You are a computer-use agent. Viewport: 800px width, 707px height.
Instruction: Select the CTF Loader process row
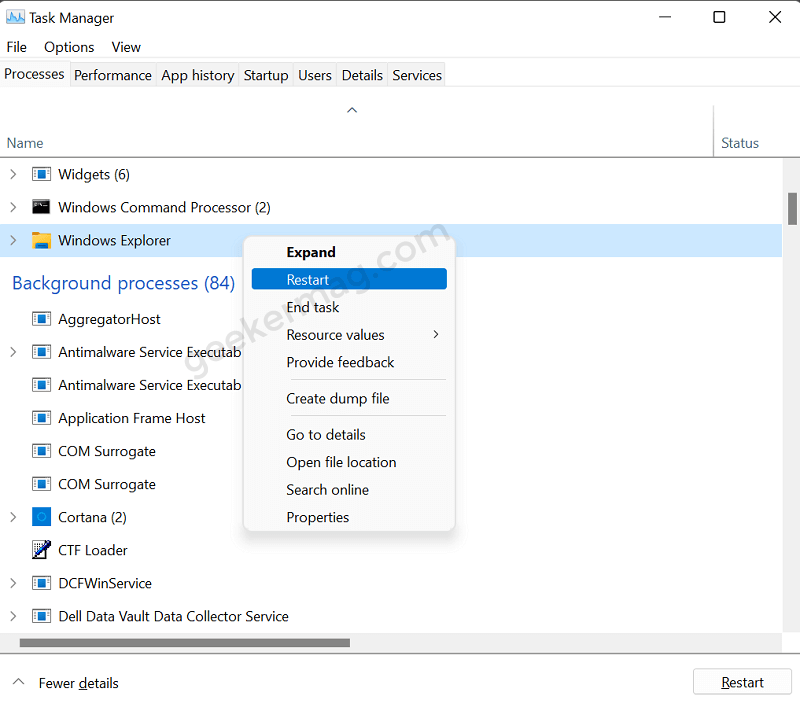click(x=391, y=550)
